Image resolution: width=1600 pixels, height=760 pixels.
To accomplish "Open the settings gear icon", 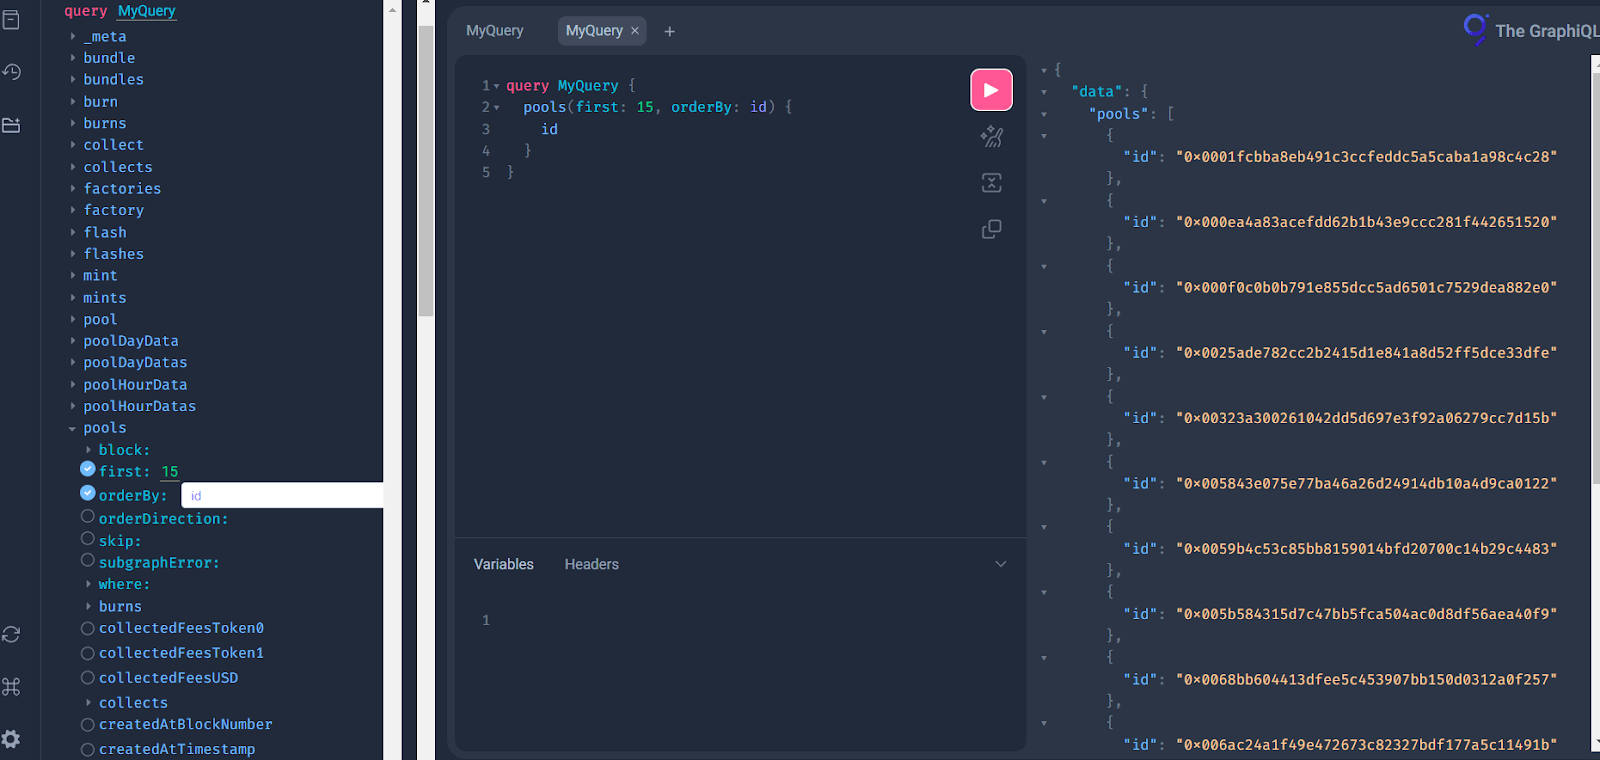I will pos(12,739).
